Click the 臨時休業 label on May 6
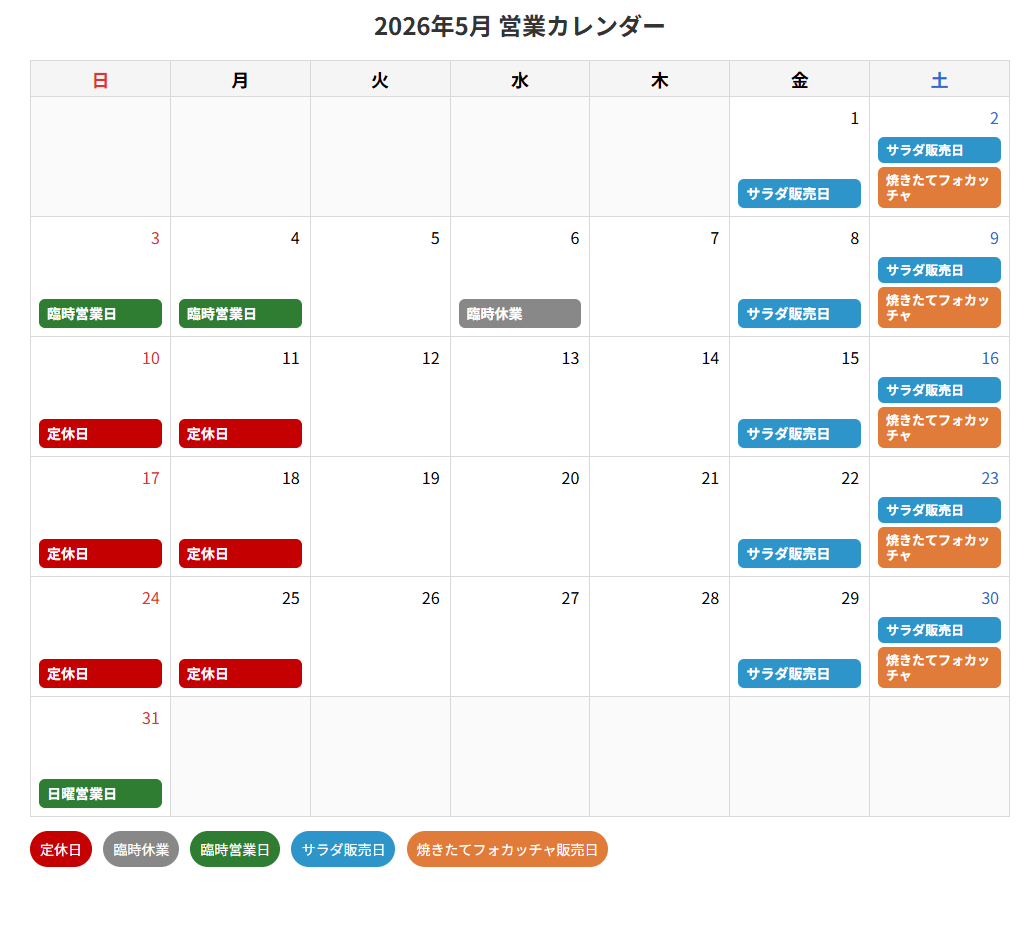Viewport: 1033px width, 948px height. click(520, 314)
